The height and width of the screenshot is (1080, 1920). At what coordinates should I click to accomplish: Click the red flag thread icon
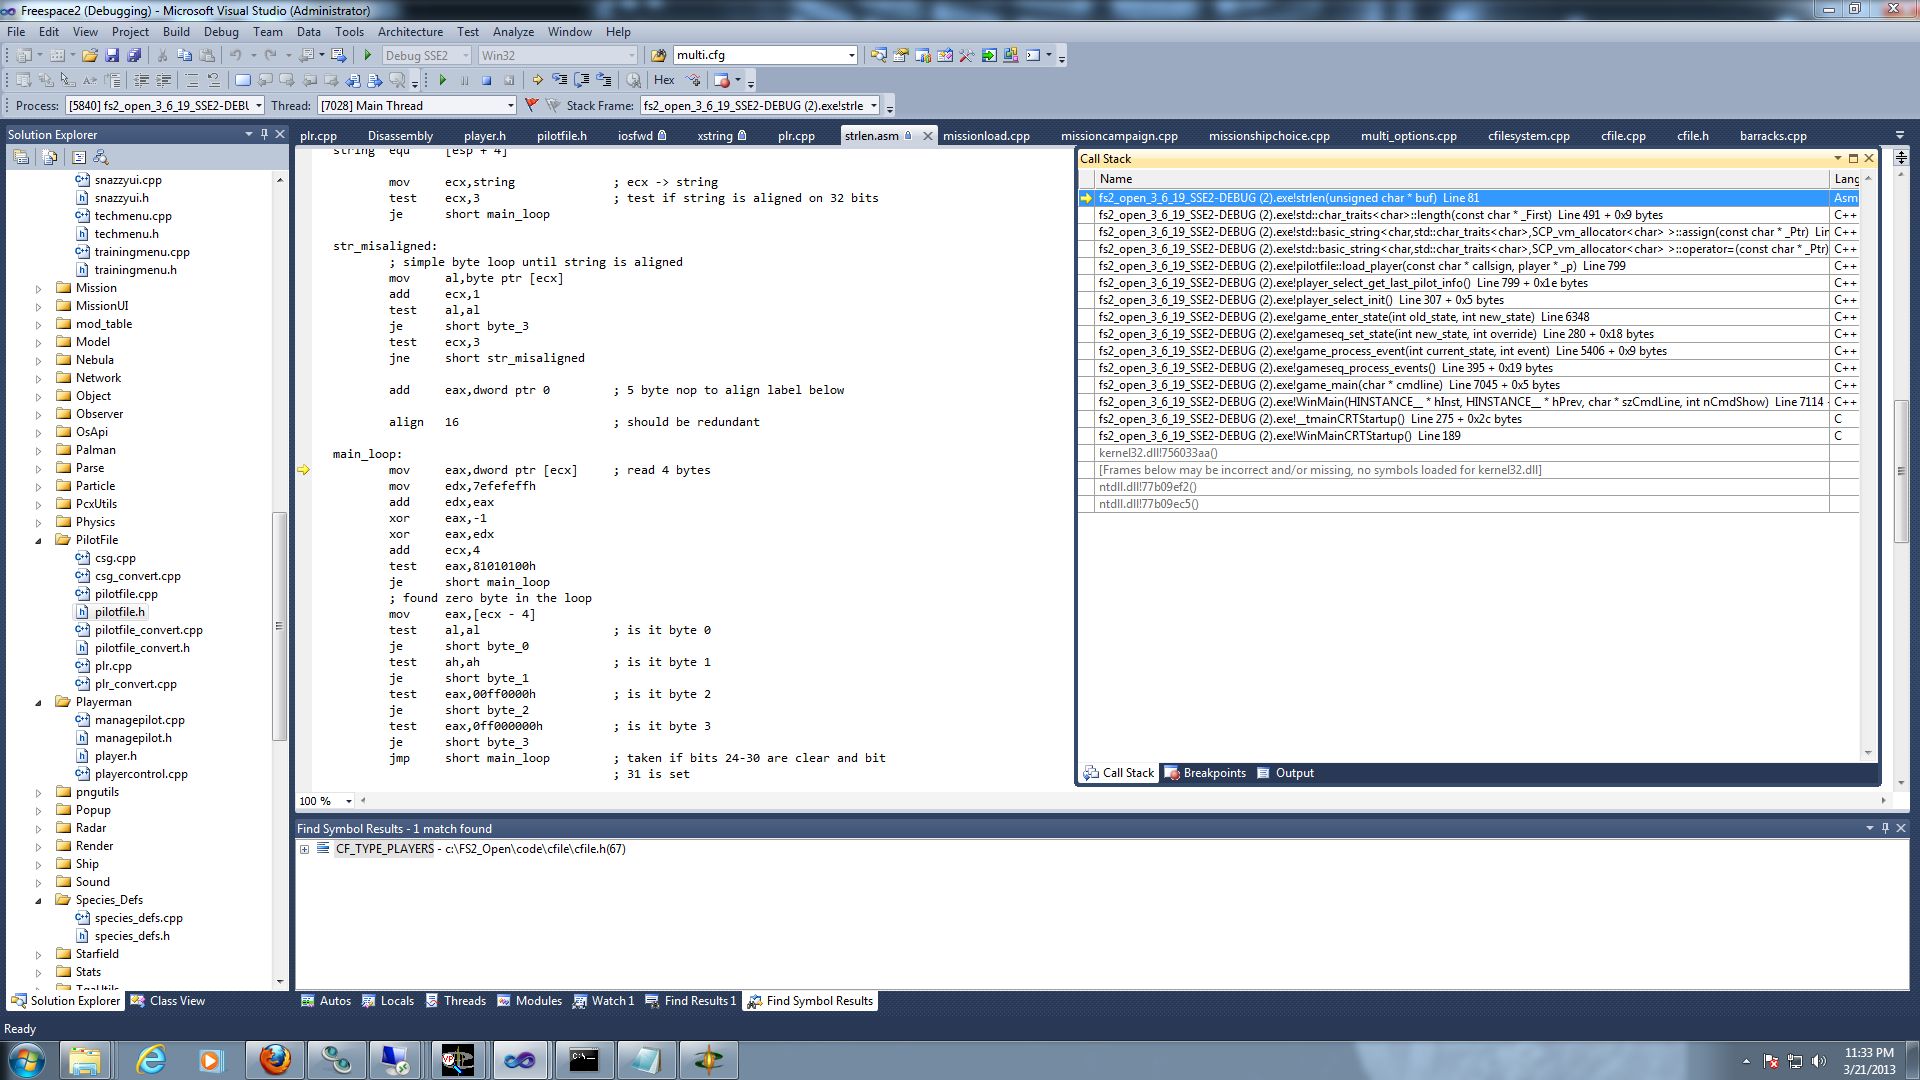click(x=532, y=105)
